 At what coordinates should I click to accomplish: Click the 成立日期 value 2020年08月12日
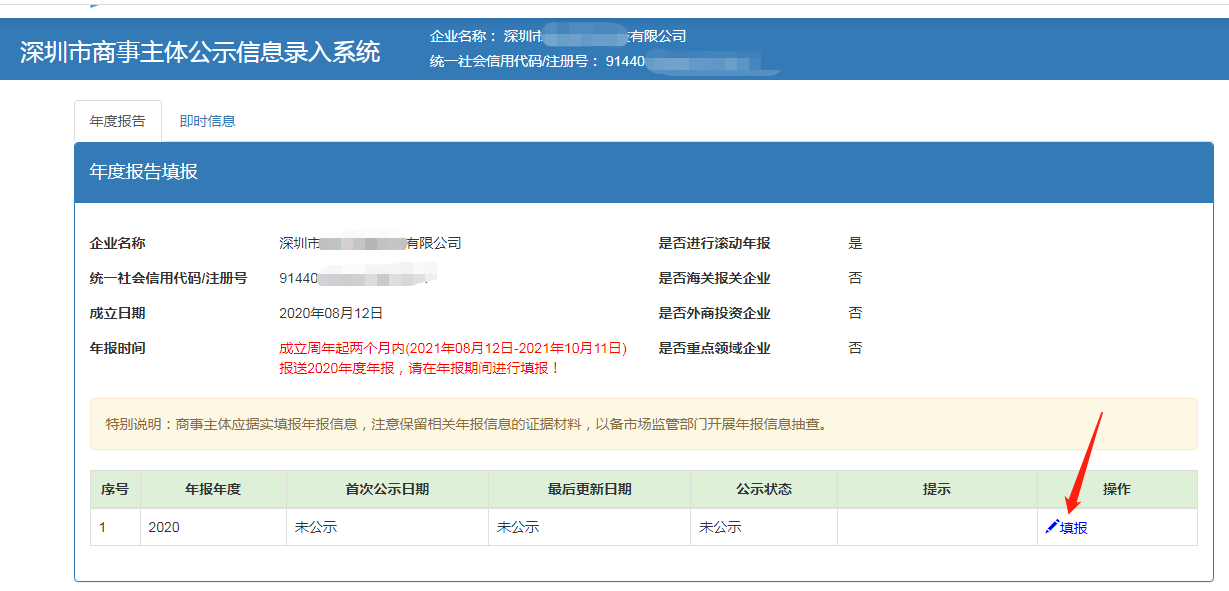[331, 313]
